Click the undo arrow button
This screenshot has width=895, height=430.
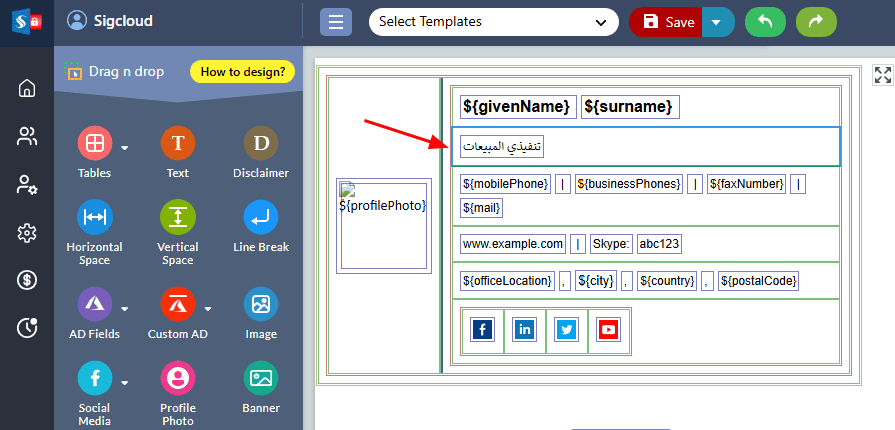[765, 22]
